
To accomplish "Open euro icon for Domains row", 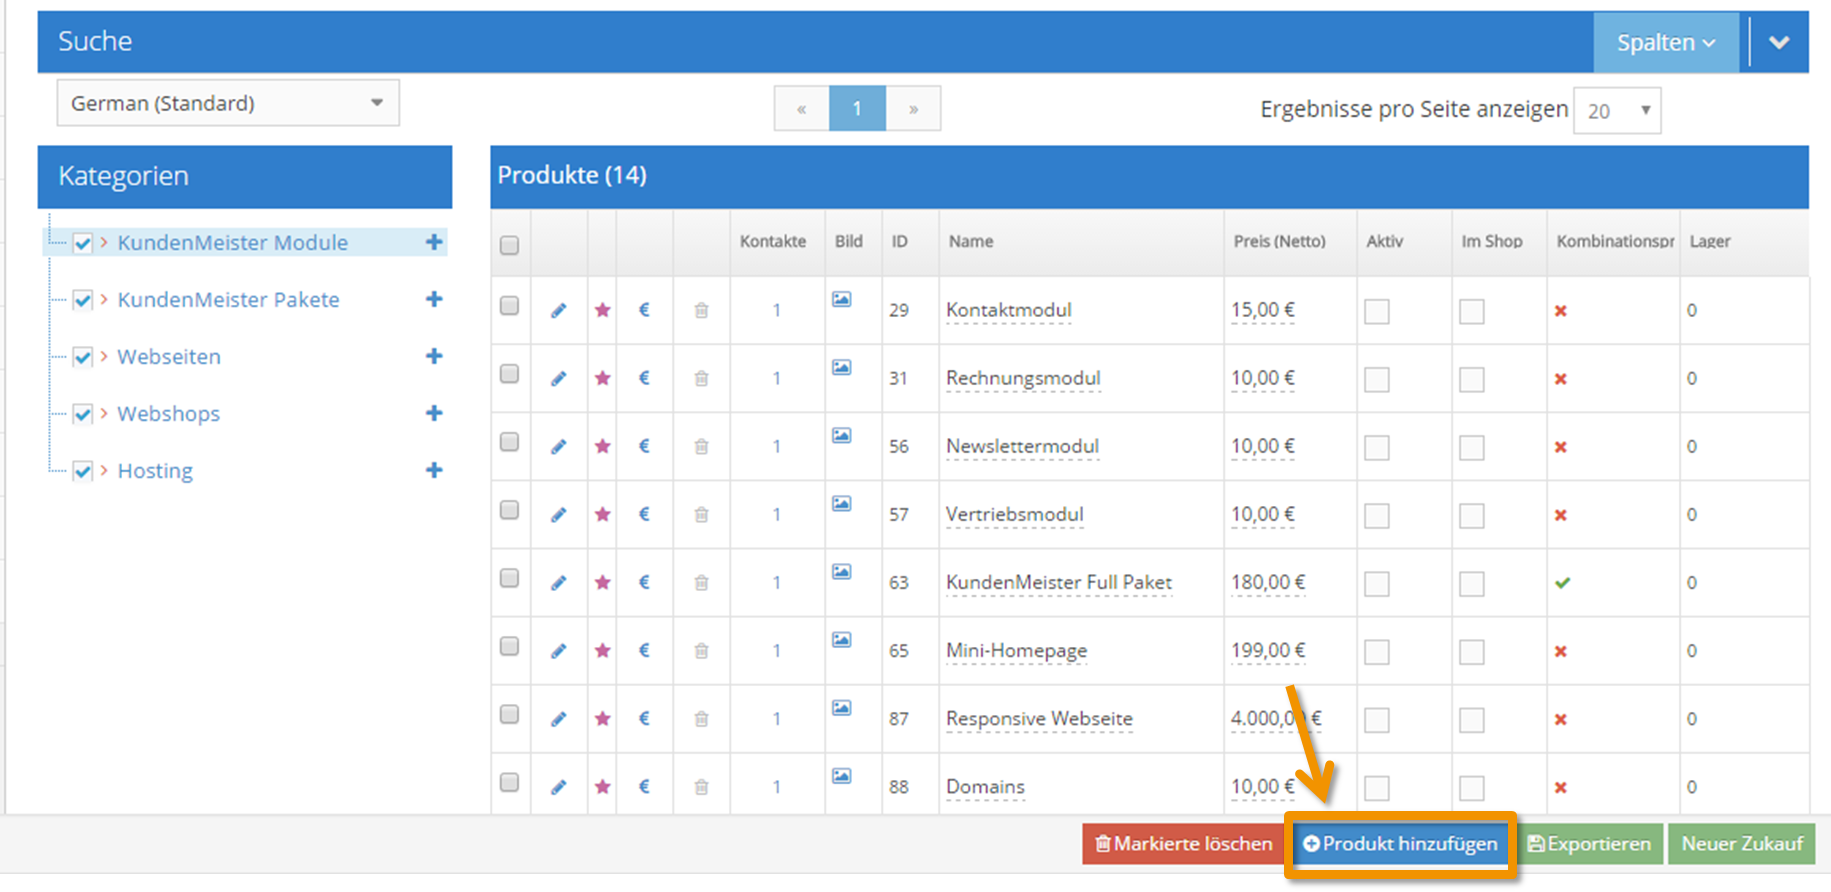I will click(644, 786).
